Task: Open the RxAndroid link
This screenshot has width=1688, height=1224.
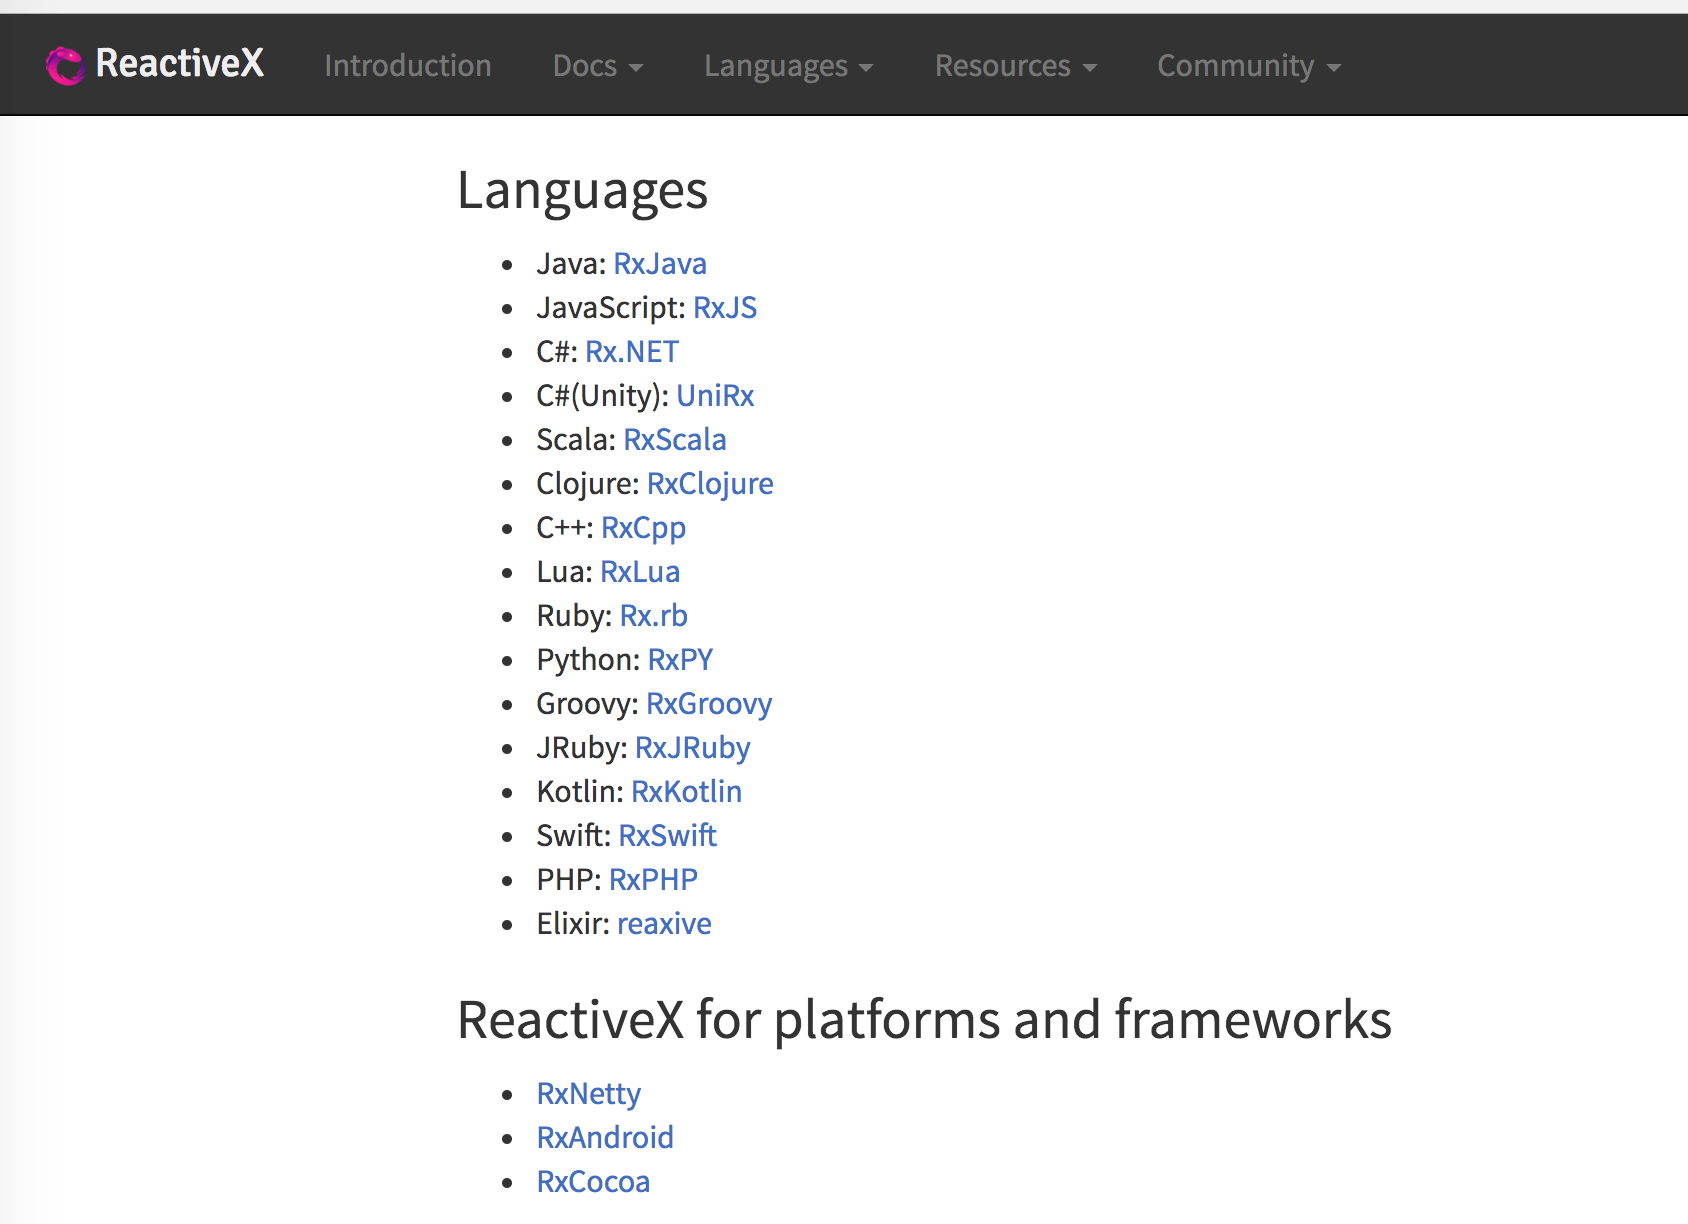Action: tap(605, 1138)
